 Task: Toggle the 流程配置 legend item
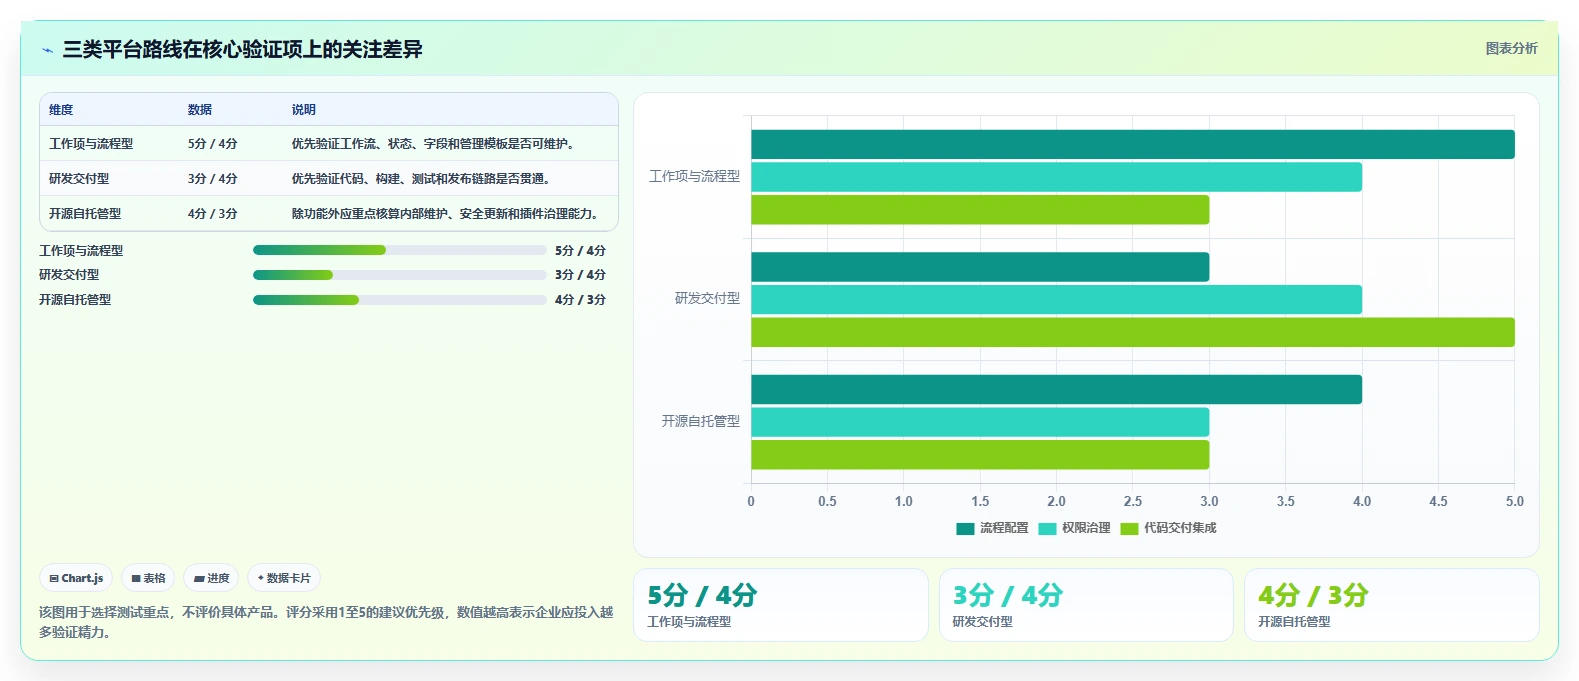[x=992, y=528]
